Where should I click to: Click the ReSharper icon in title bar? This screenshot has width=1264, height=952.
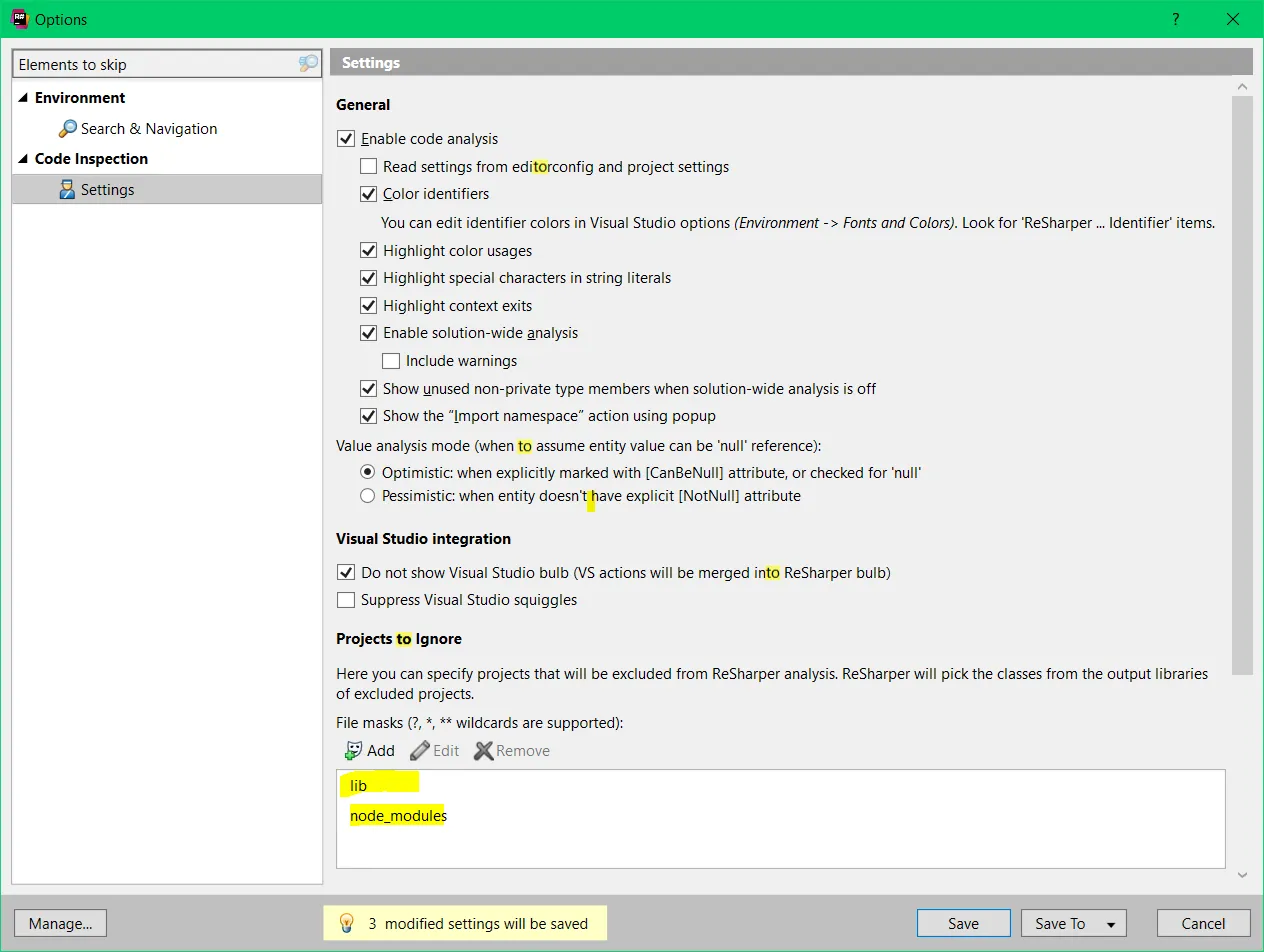(19, 19)
